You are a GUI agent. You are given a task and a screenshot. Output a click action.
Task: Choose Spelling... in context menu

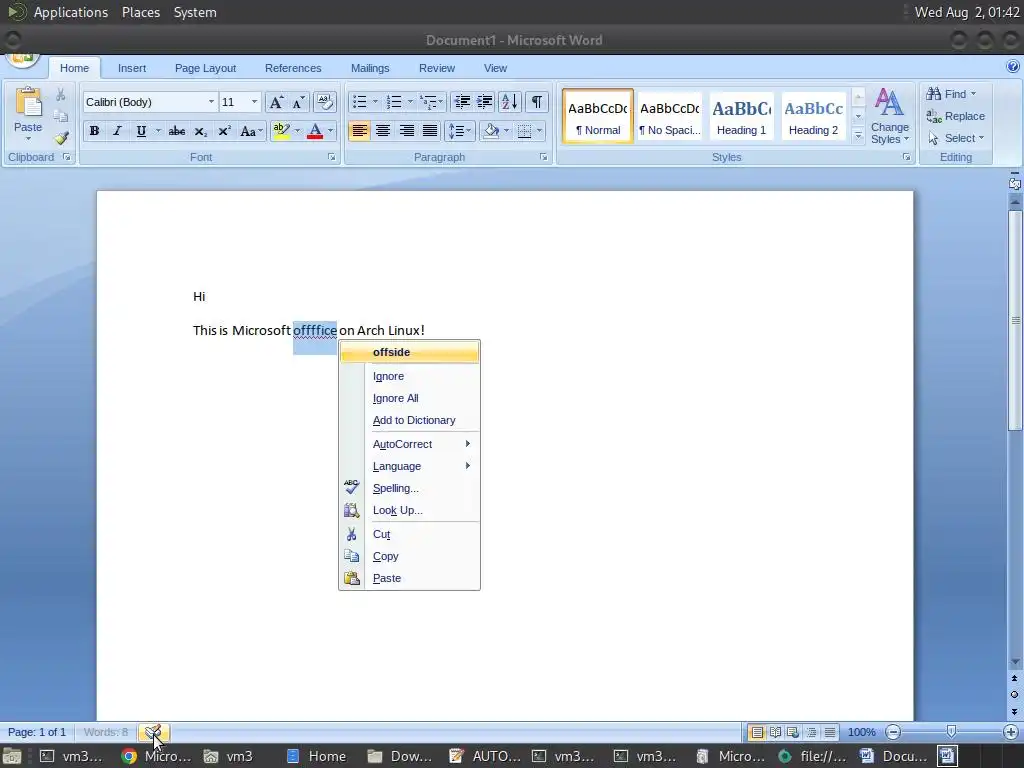pyautogui.click(x=409, y=488)
